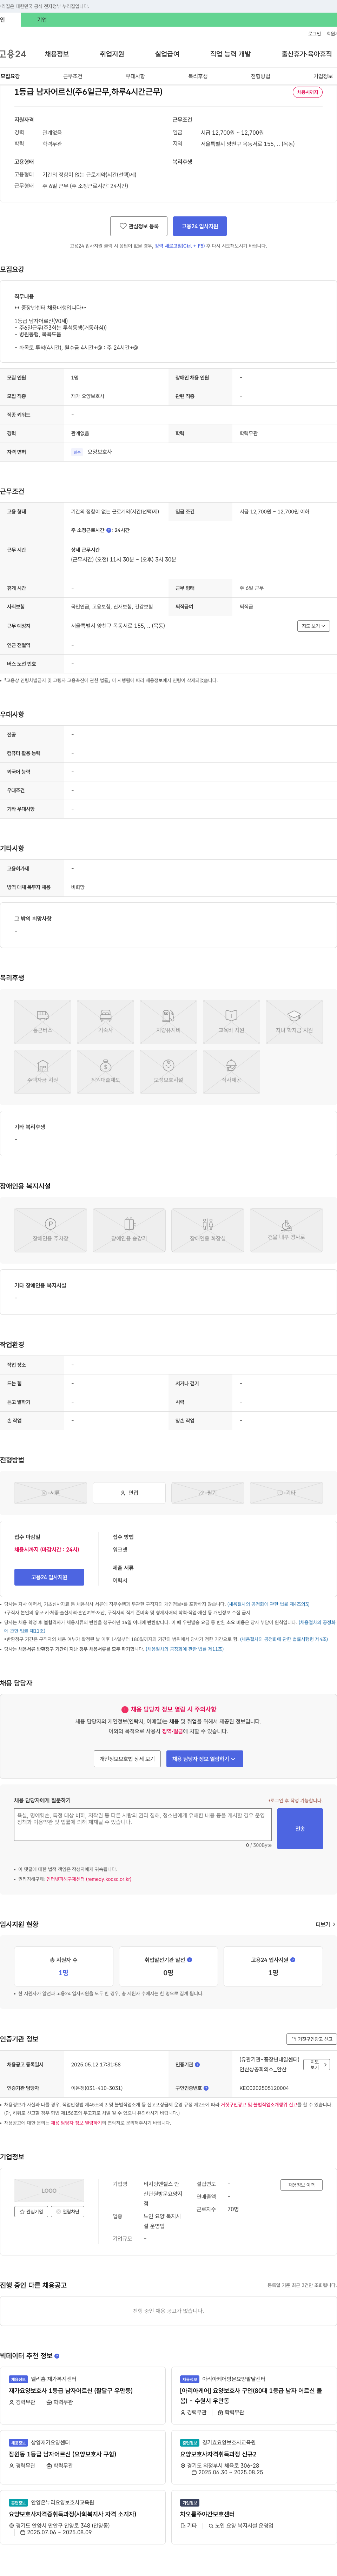Click the 장애인용 승강기 icon

129,1230
